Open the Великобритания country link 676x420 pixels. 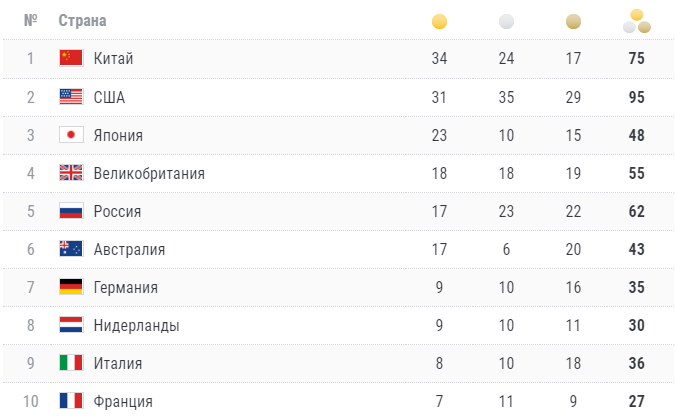click(149, 173)
